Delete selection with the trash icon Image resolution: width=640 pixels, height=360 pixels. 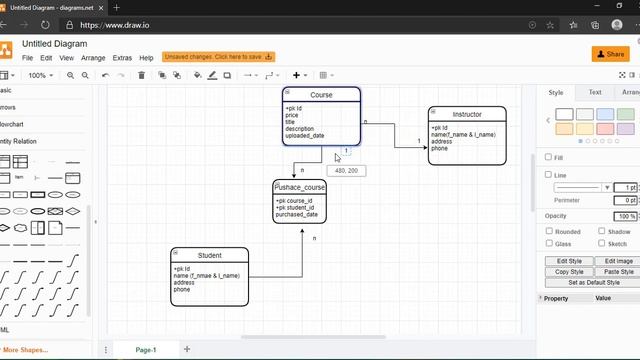tap(141, 75)
